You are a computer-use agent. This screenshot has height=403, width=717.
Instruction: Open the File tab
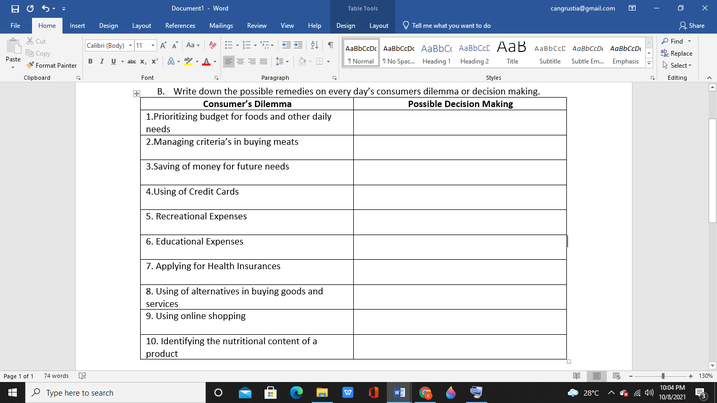15,26
